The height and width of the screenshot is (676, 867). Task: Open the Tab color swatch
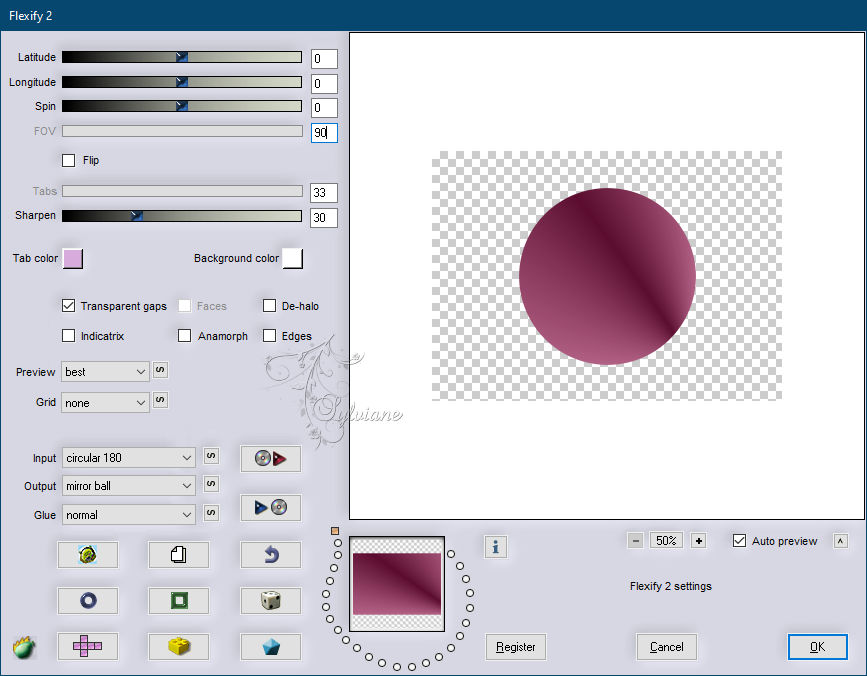pyautogui.click(x=73, y=258)
